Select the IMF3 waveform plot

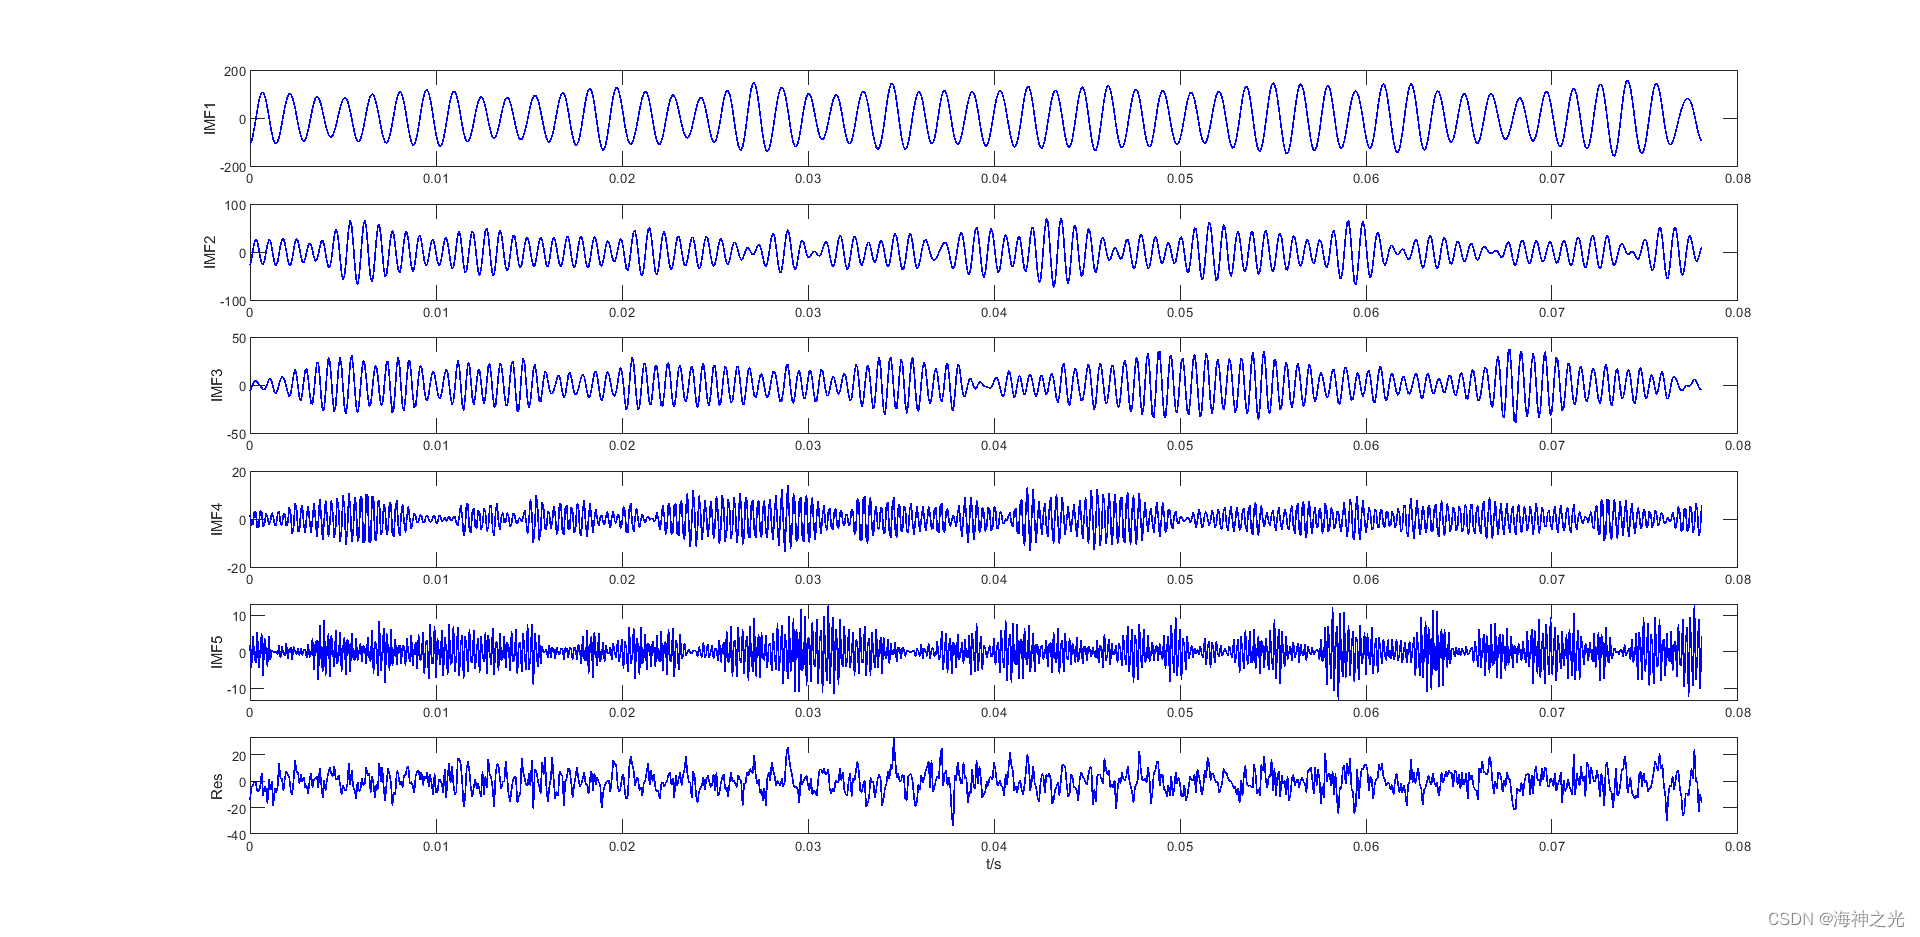(x=993, y=385)
